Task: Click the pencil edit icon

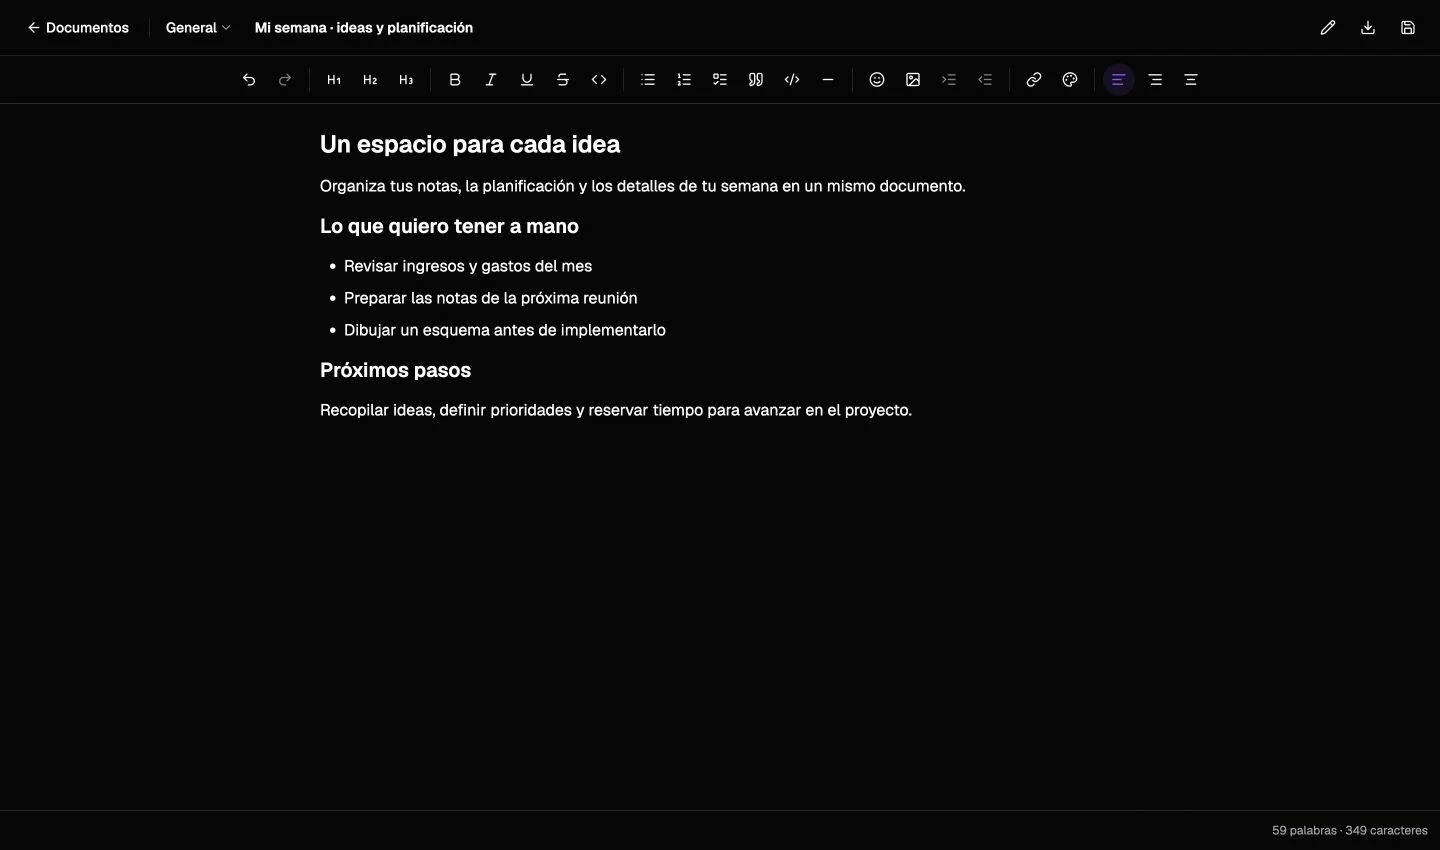Action: click(x=1328, y=28)
